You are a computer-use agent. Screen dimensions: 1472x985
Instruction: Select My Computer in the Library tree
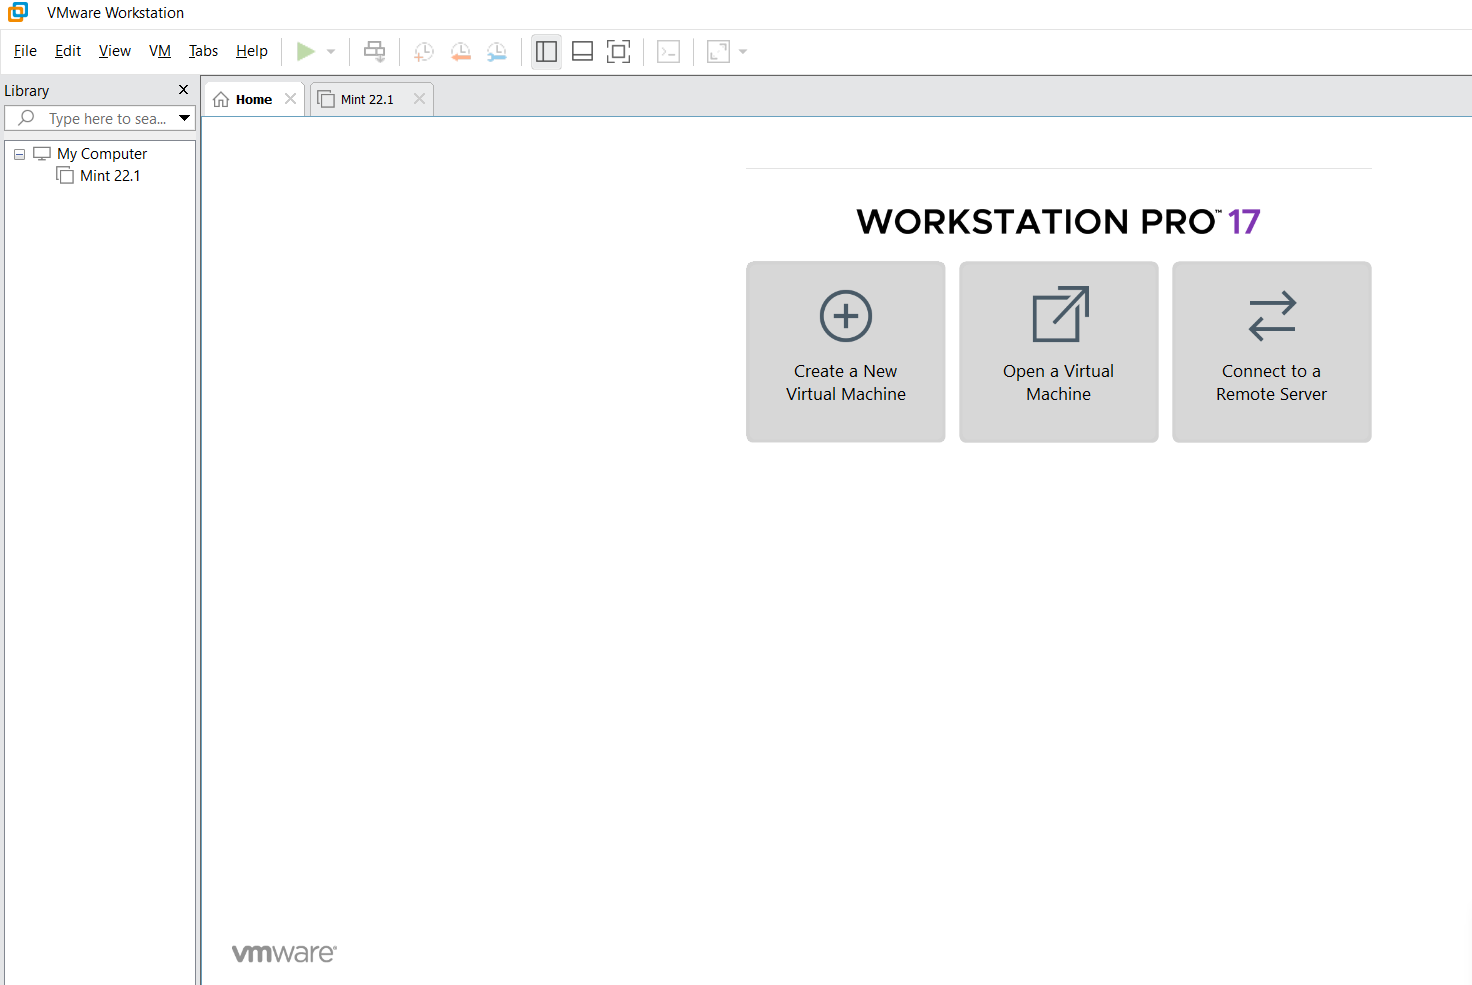(102, 154)
